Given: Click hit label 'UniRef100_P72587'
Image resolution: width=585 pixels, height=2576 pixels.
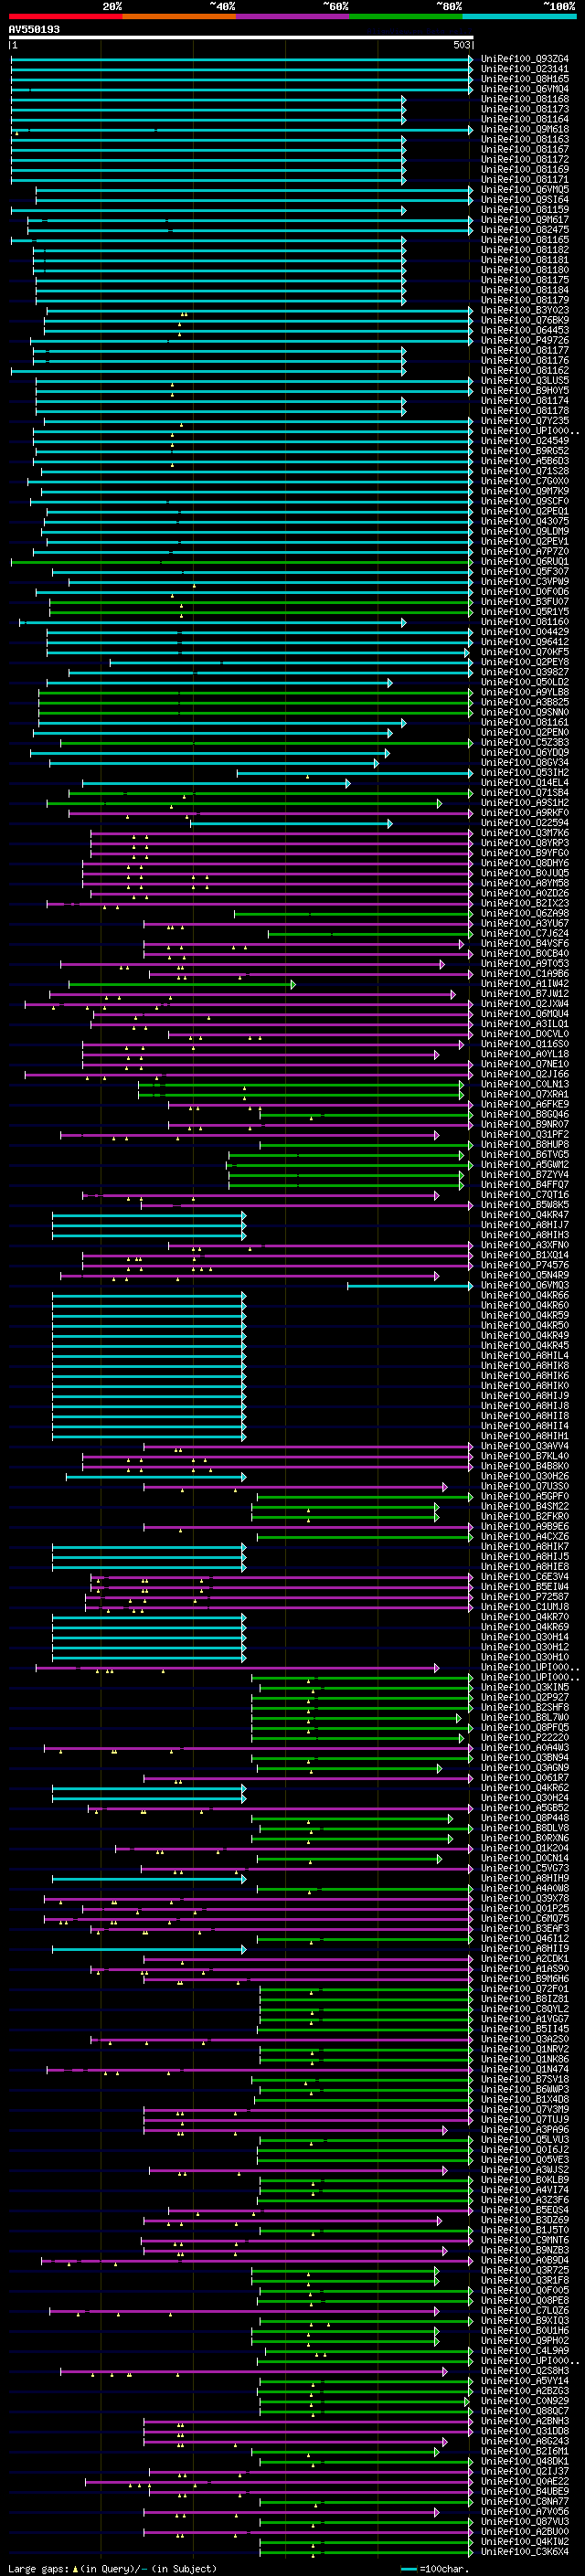Looking at the screenshot, I should pos(525,1597).
